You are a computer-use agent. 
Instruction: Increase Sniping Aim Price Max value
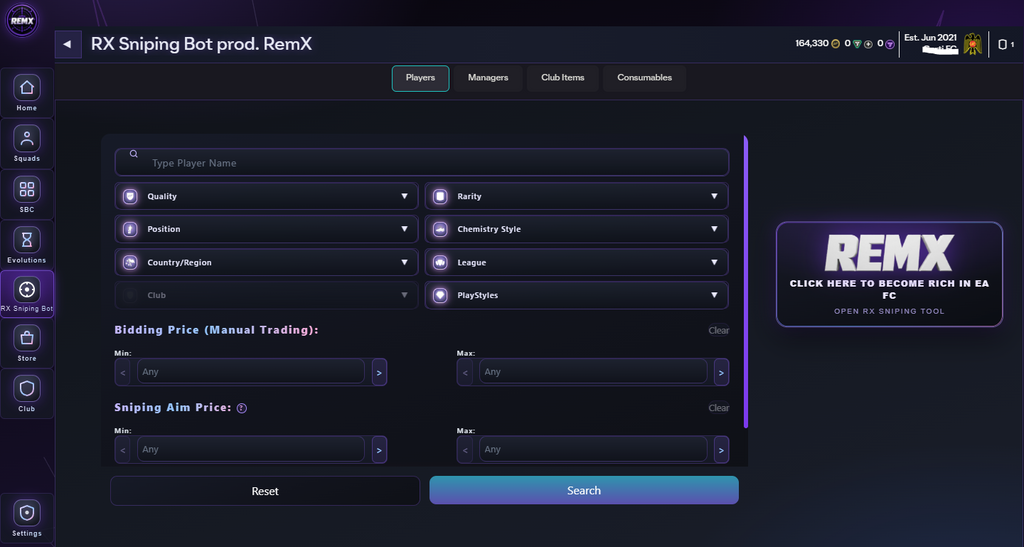[x=721, y=450]
